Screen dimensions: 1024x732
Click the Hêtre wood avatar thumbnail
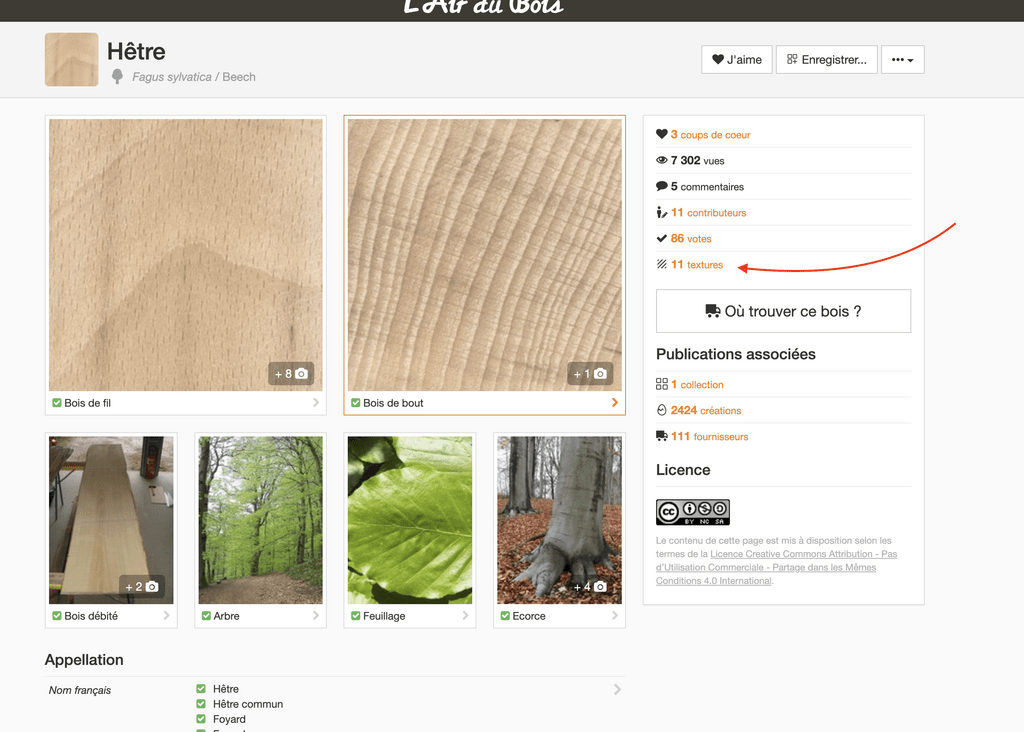[x=72, y=59]
